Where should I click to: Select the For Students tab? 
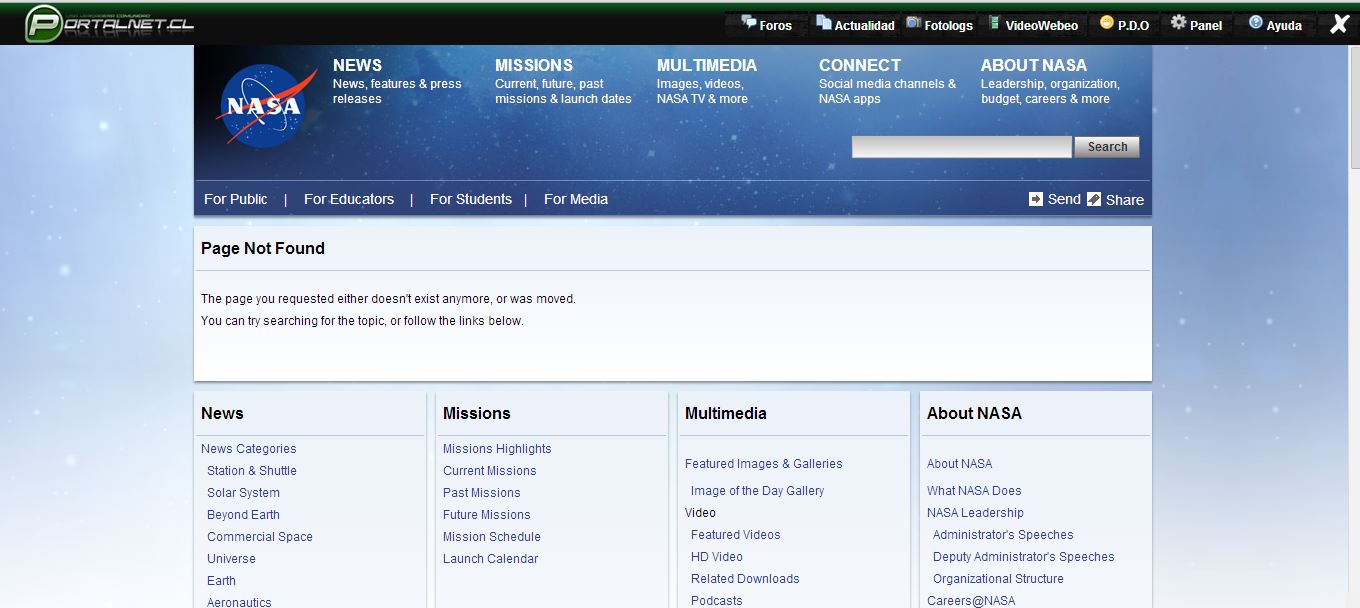click(x=471, y=199)
